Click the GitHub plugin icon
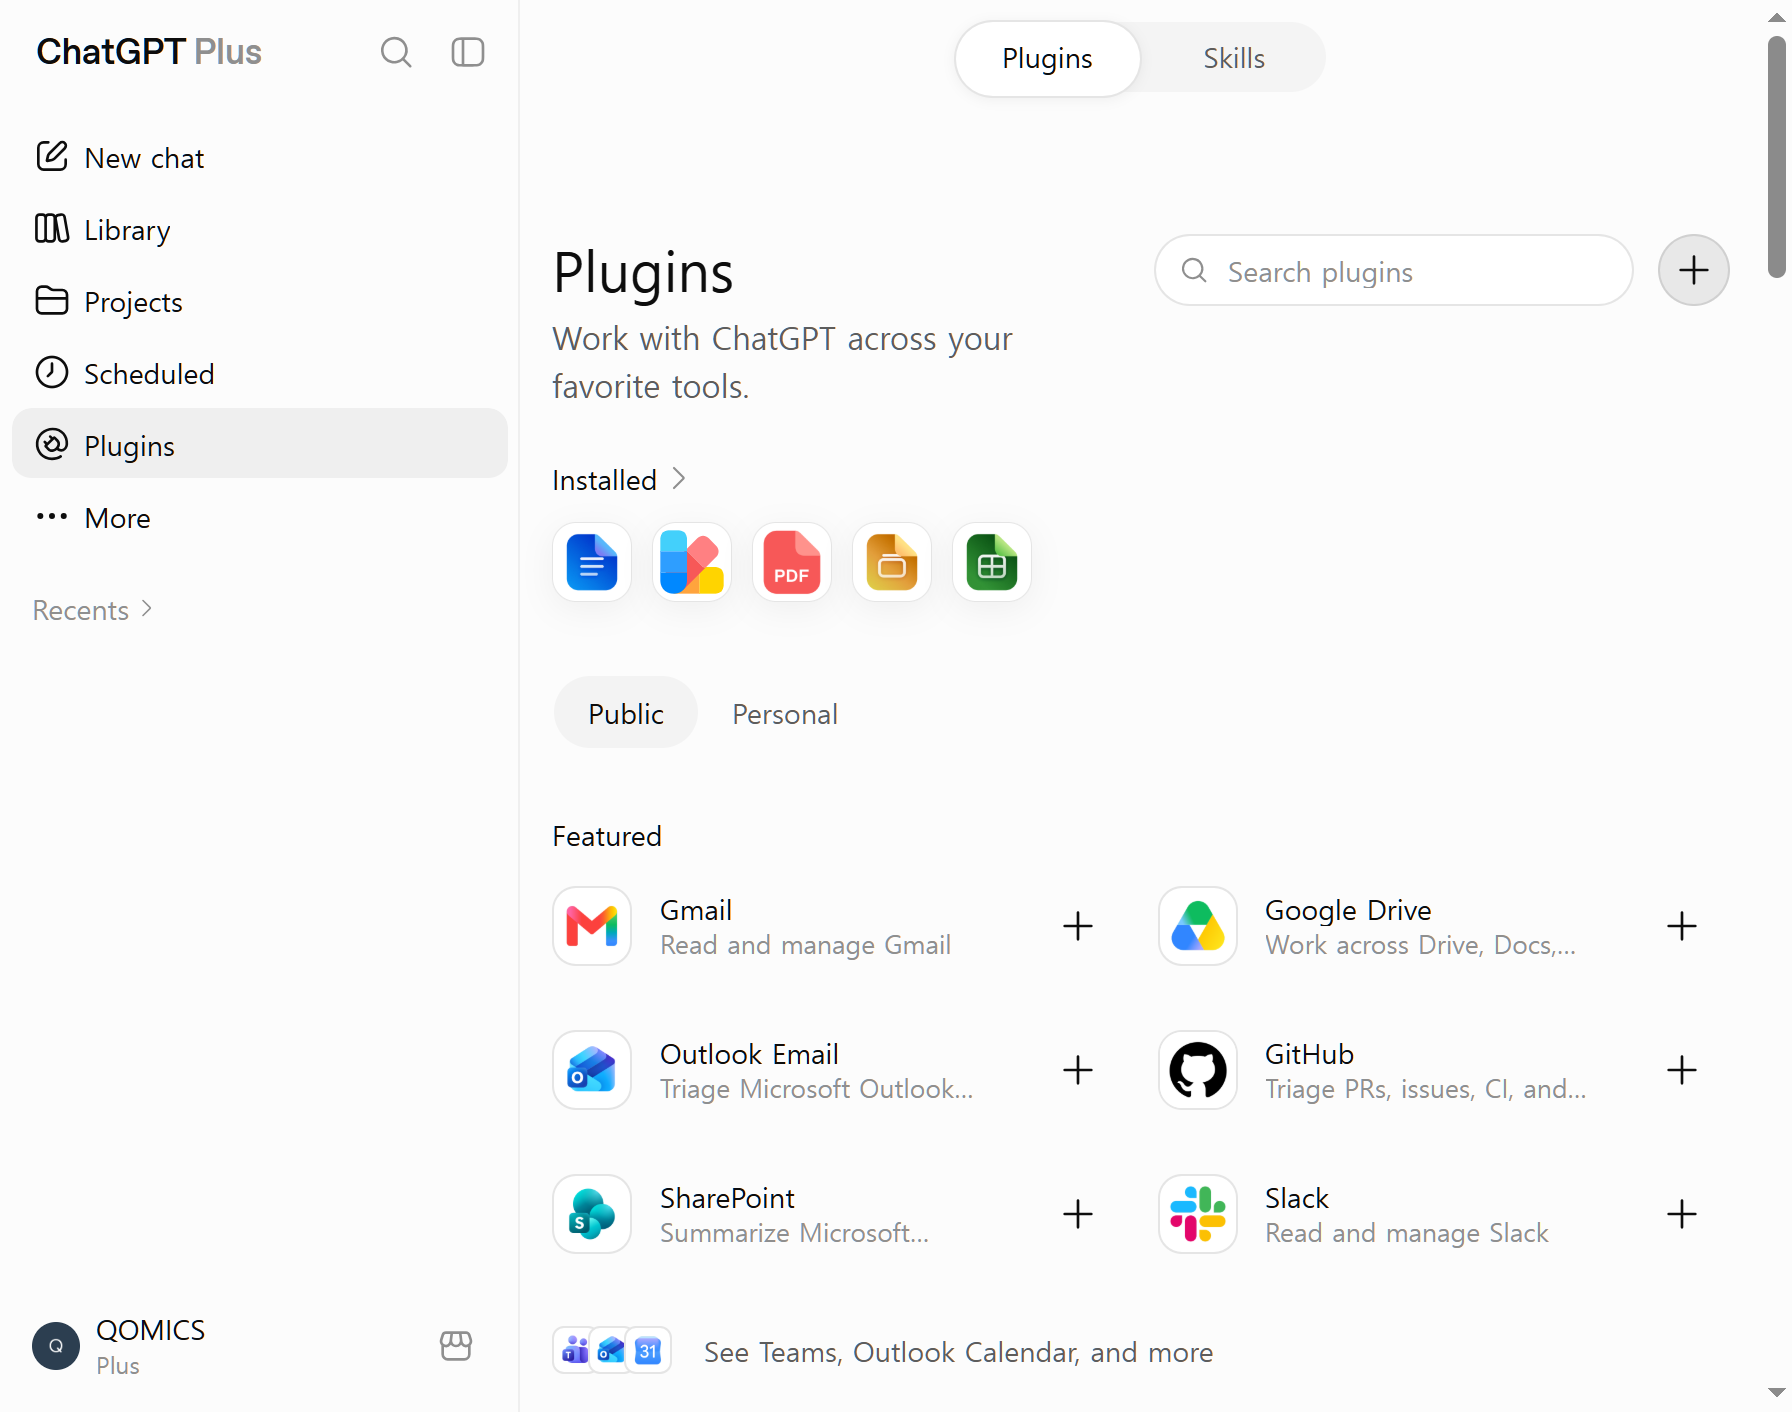The height and width of the screenshot is (1412, 1792). 1198,1070
